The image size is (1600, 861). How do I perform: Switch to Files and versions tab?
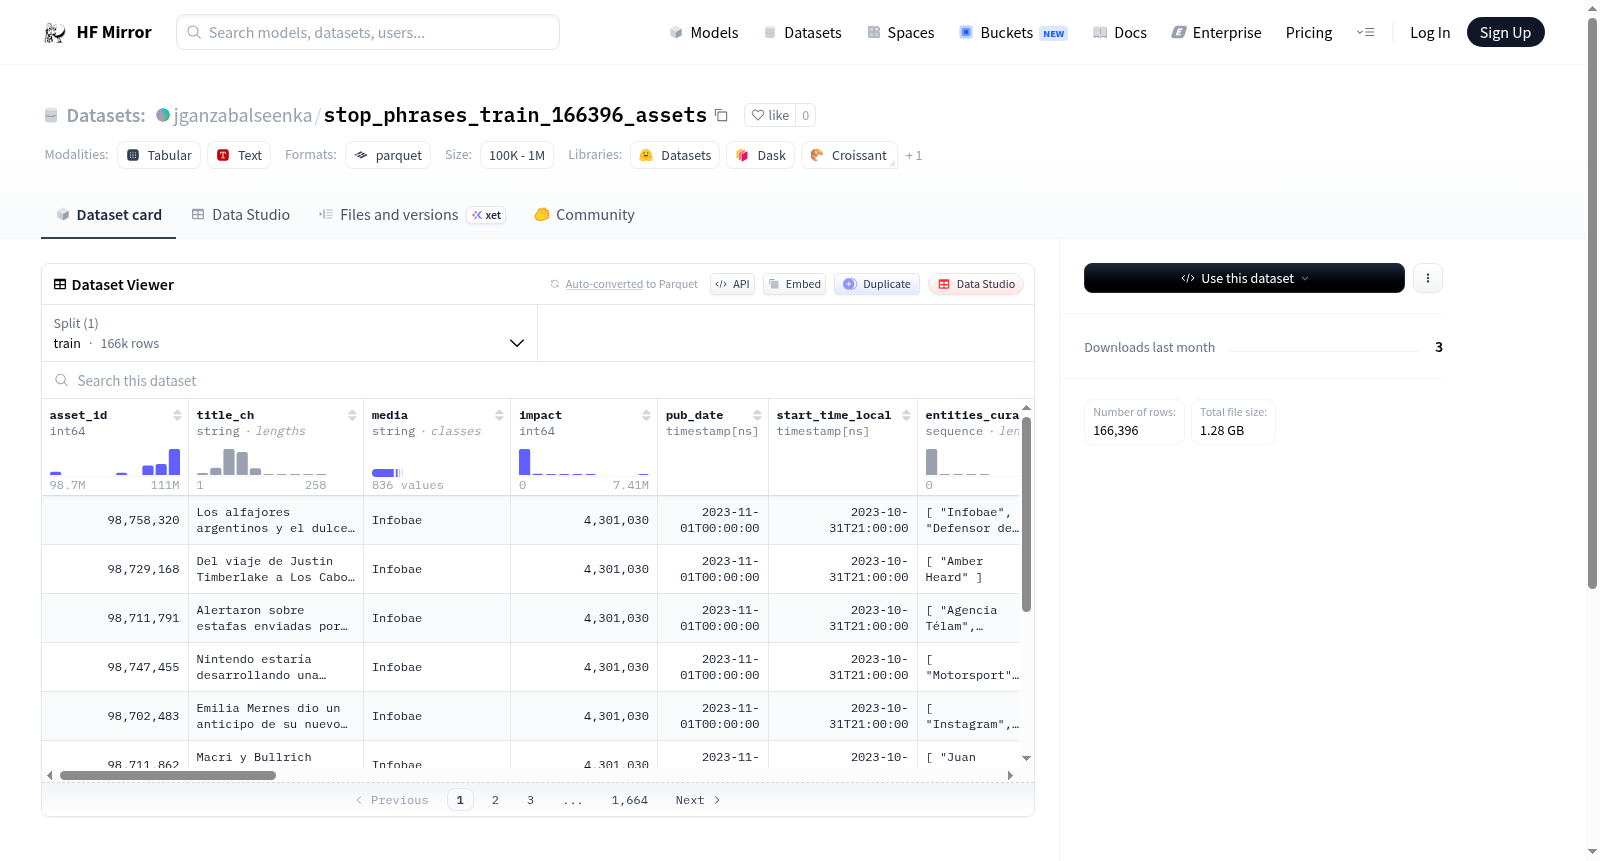412,214
